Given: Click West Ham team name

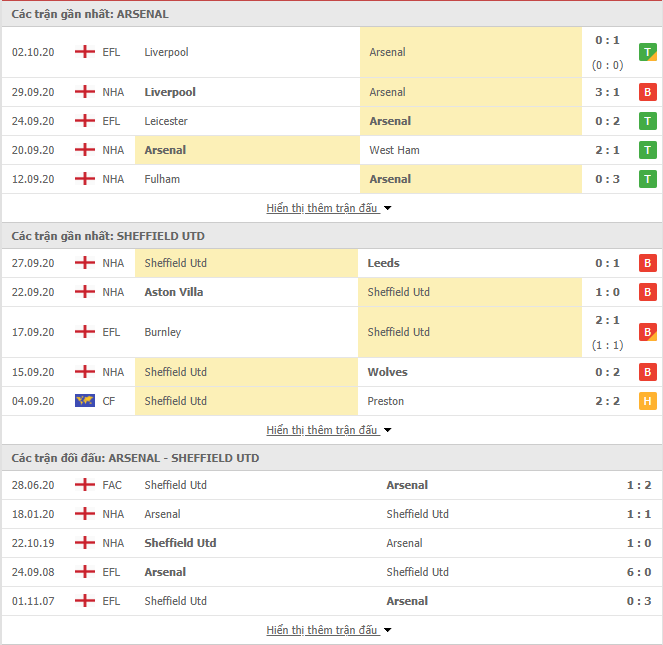Looking at the screenshot, I should [x=394, y=150].
